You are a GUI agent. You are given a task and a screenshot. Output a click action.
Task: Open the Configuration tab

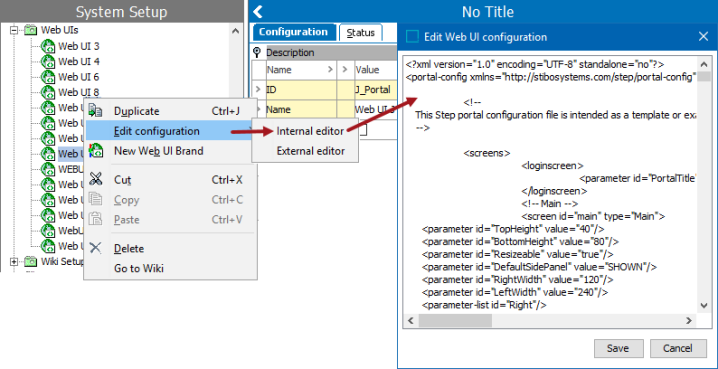click(294, 32)
